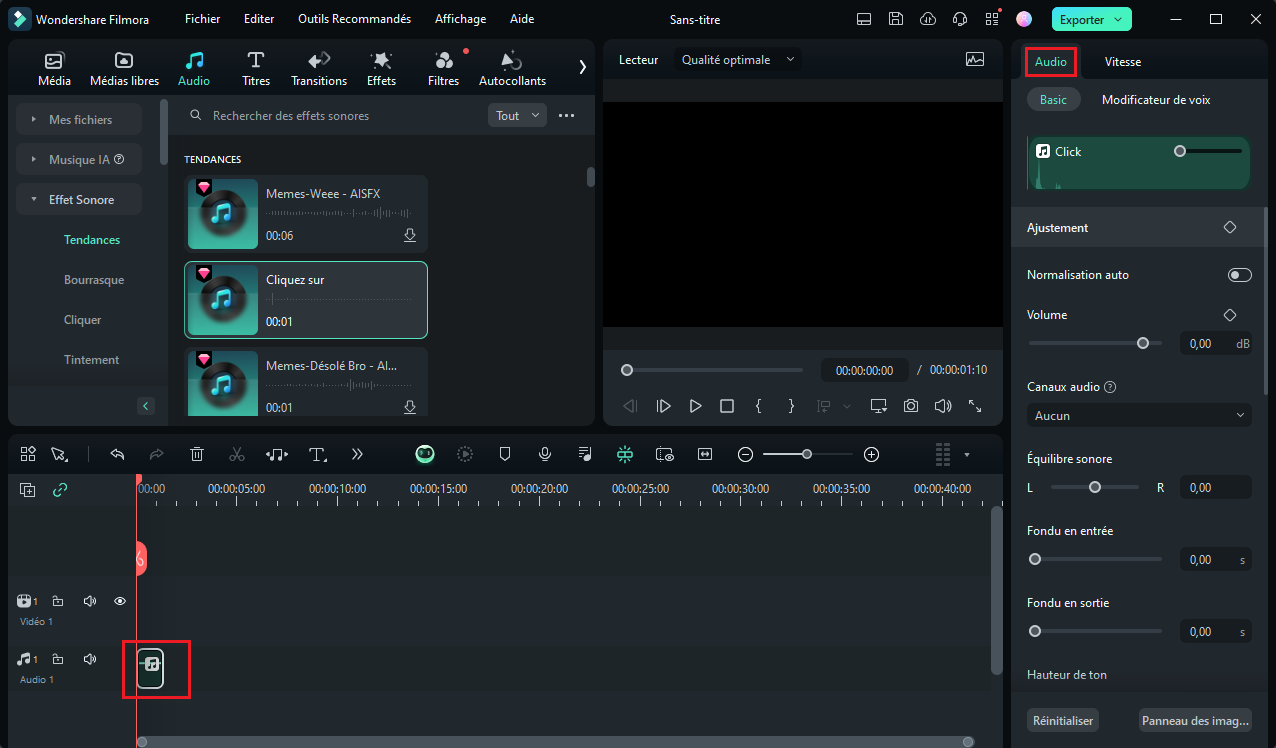Save the project with the floppy disk icon

[896, 19]
